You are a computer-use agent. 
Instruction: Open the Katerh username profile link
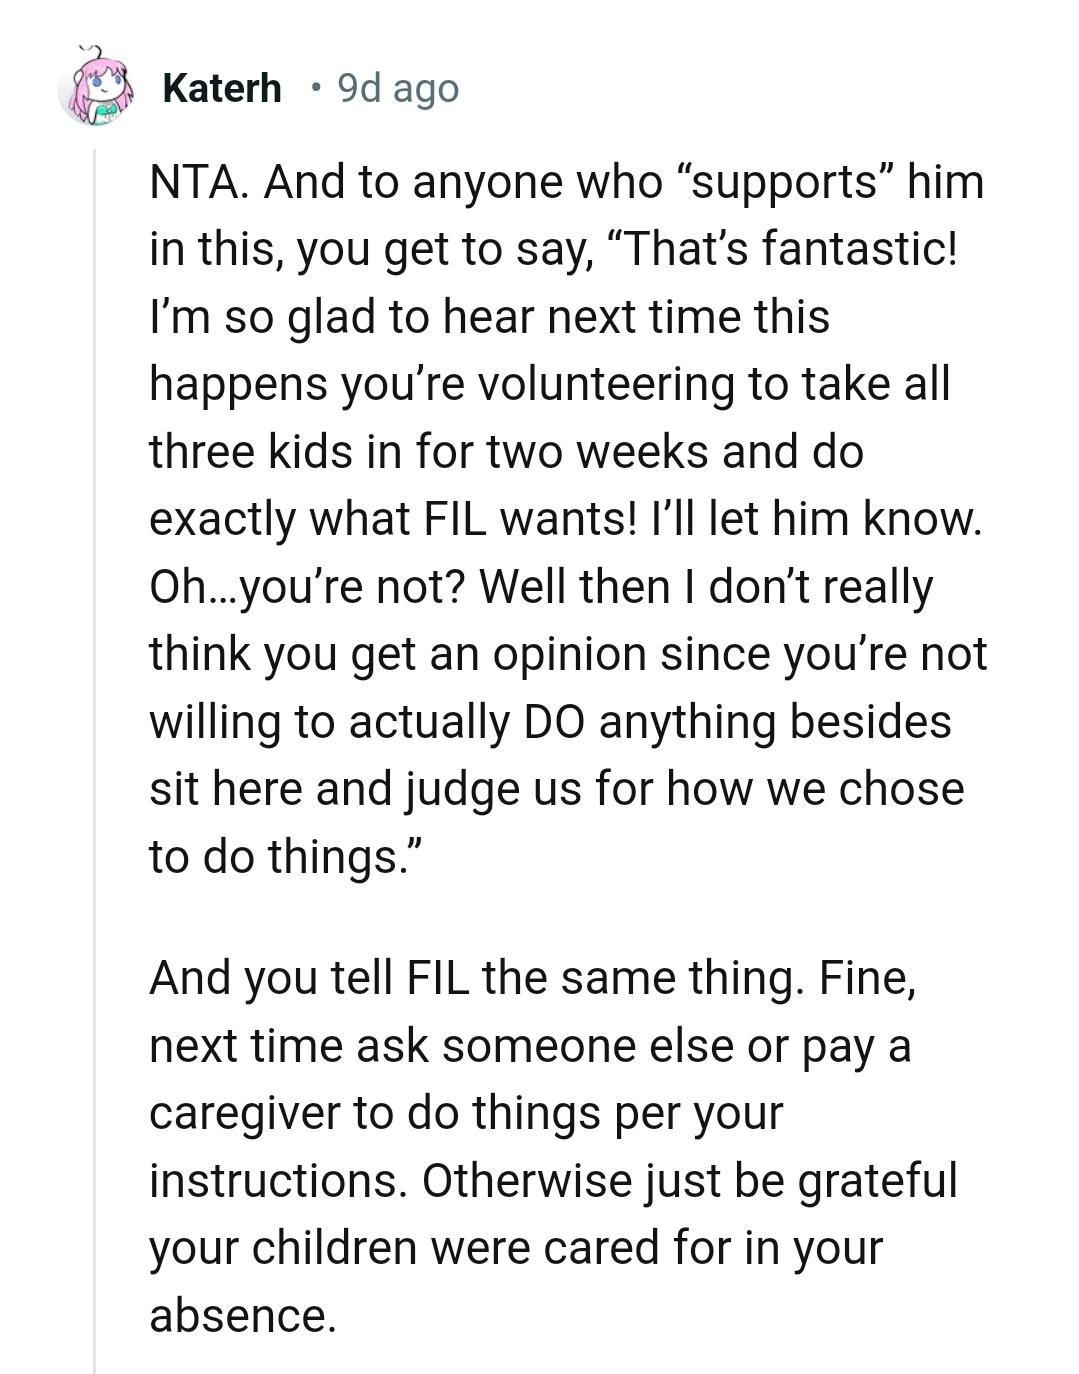tap(221, 88)
